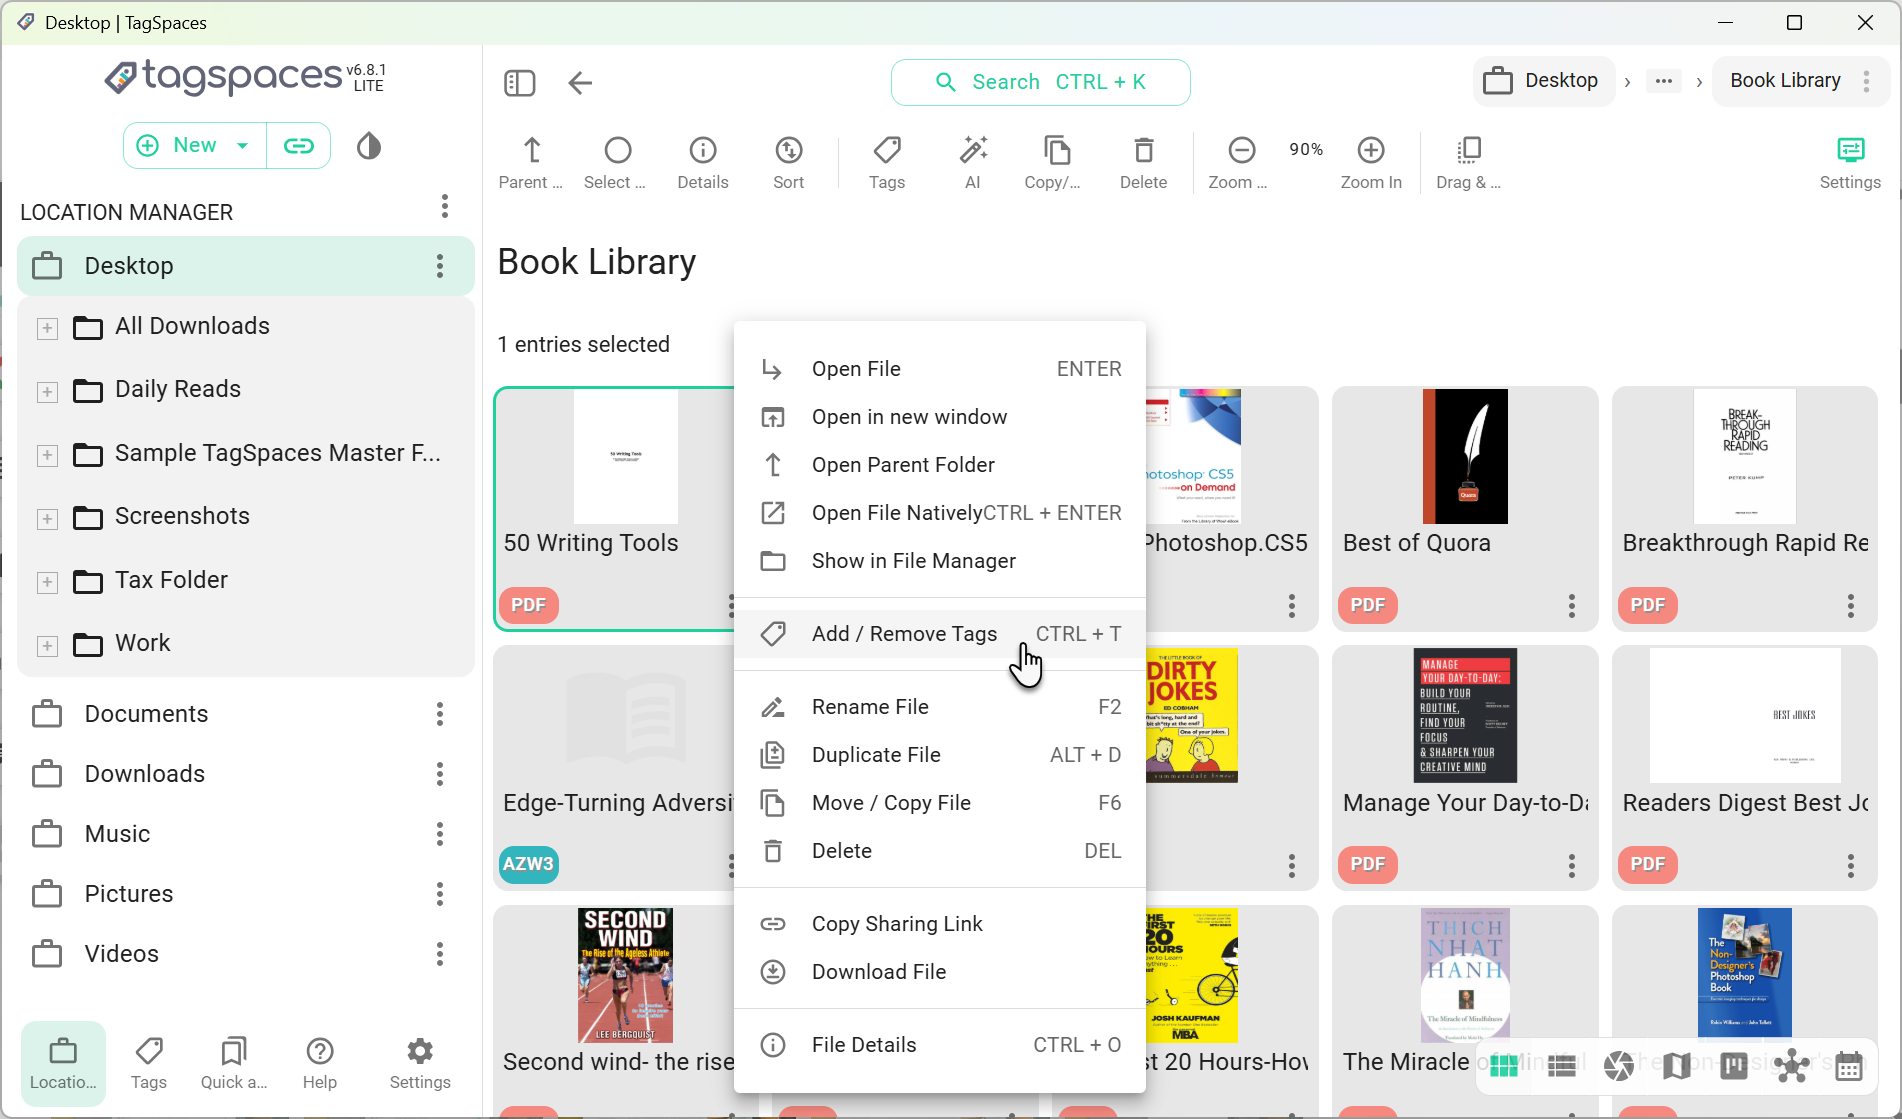Open perspective Settings in top right
Screen dimensions: 1902x1119
(1850, 162)
